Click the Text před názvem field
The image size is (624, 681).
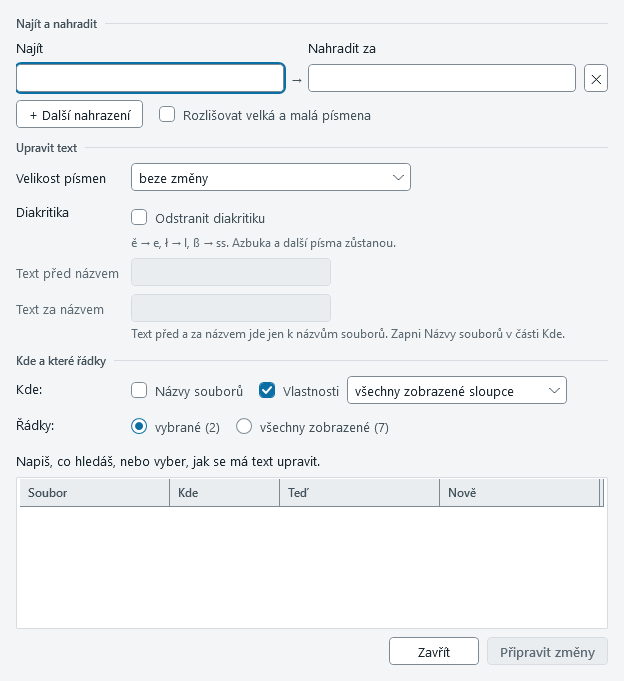point(231,272)
